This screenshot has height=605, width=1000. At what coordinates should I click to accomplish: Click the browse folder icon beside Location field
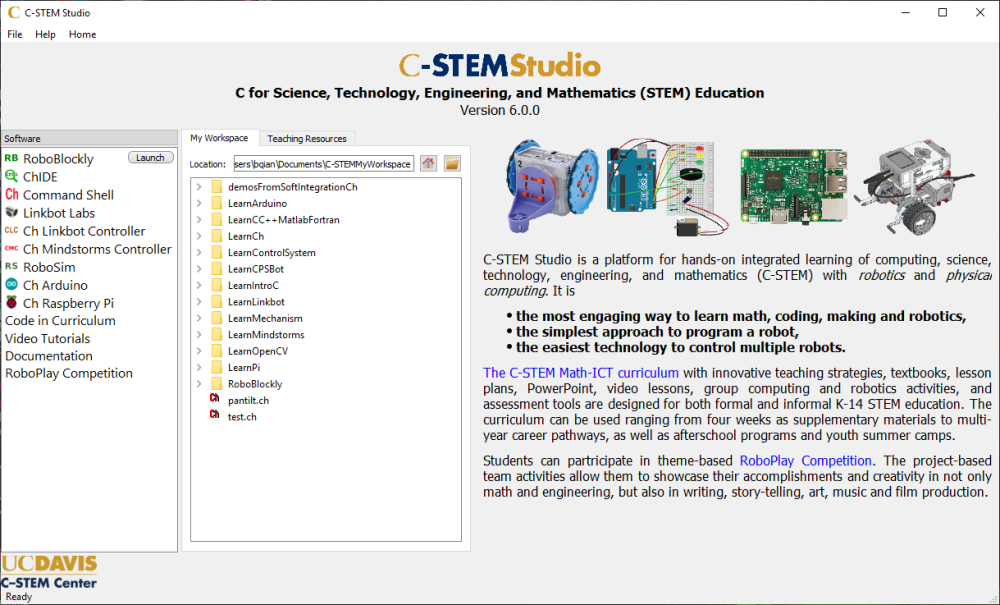452,163
